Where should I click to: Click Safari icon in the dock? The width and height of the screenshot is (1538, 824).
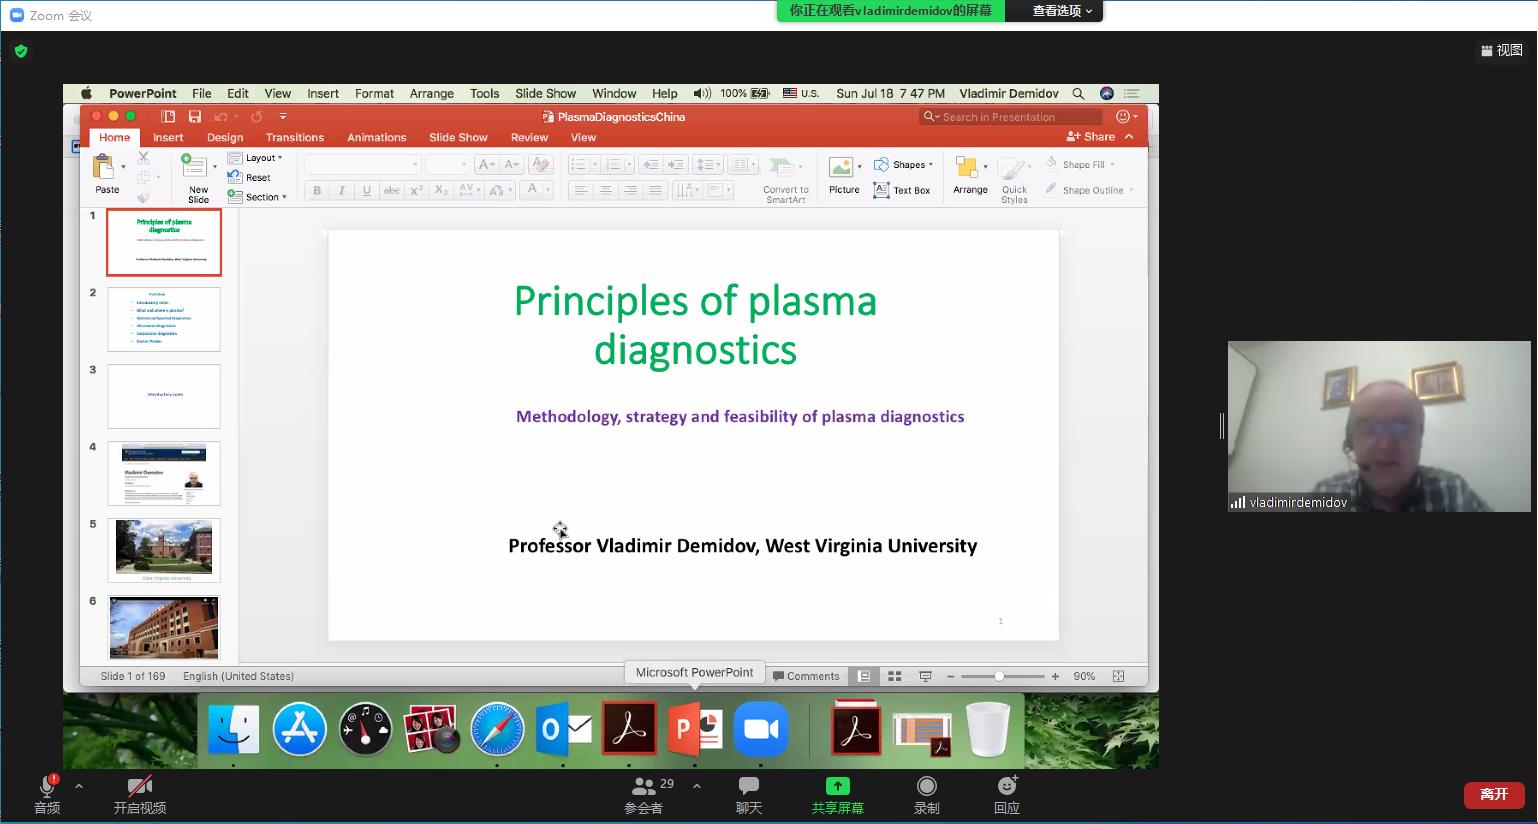pyautogui.click(x=497, y=730)
